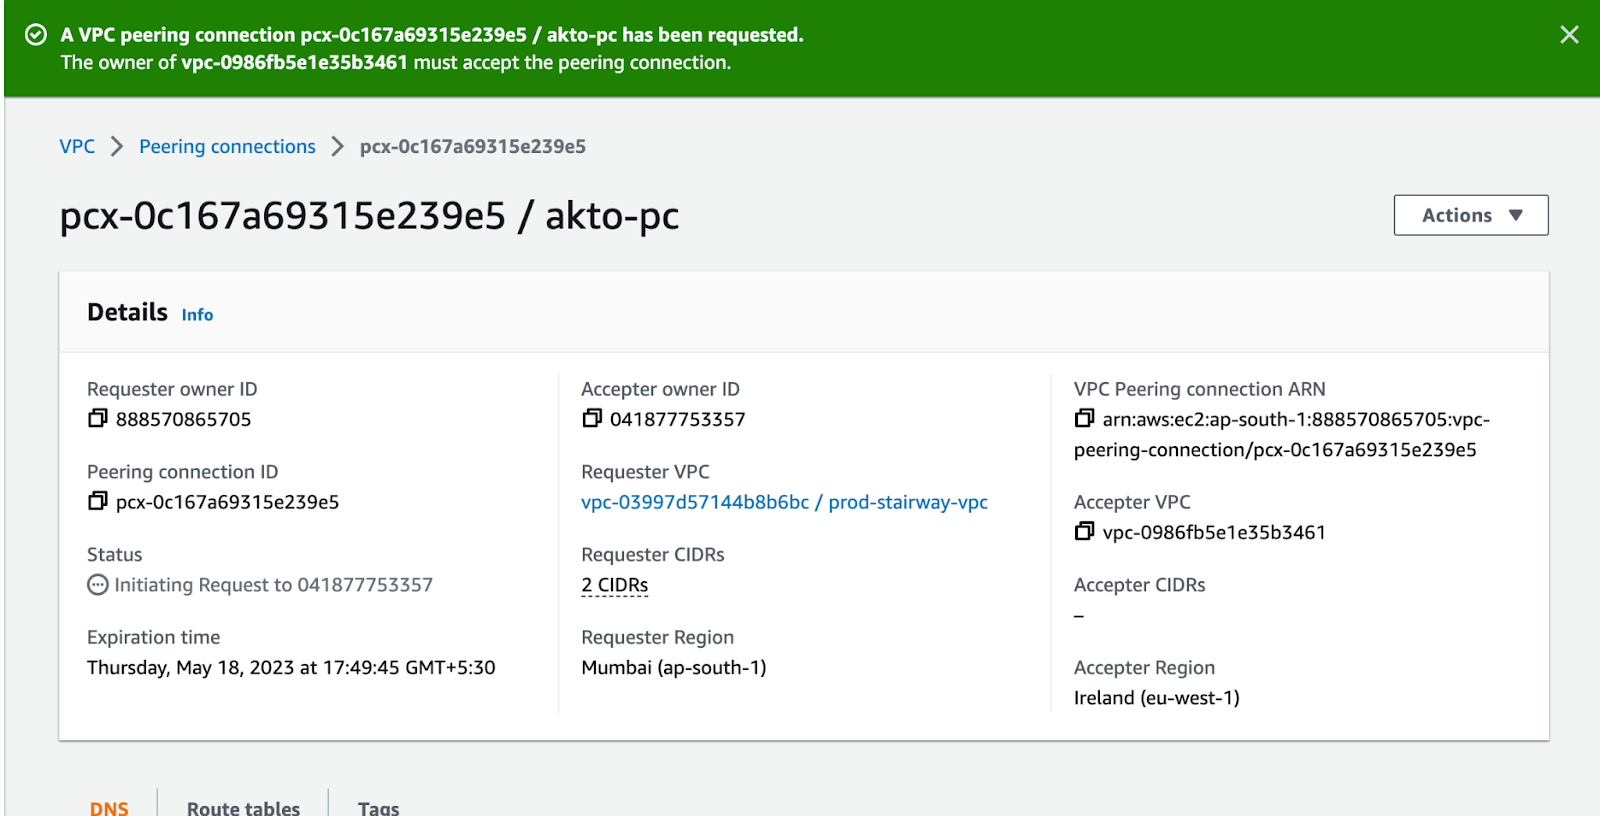Click the Initiating Request status icon

(98, 585)
